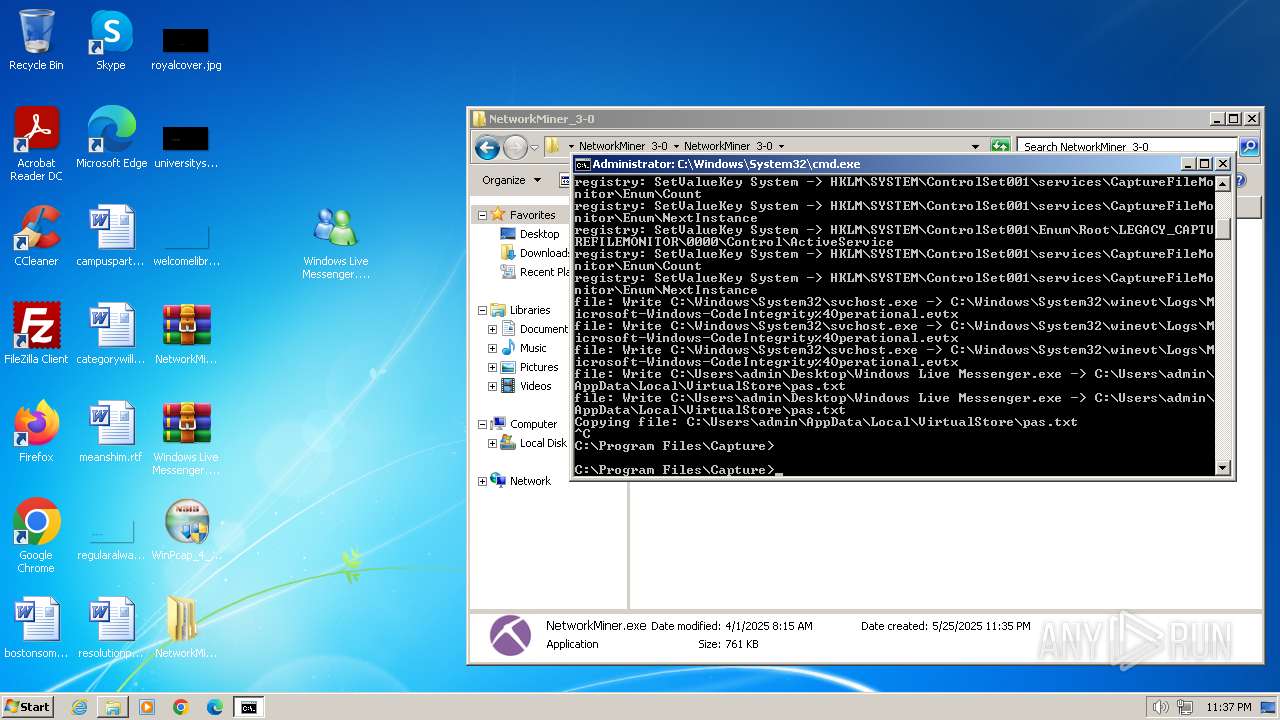This screenshot has height=720, width=1280.
Task: Open Edge from the taskbar
Action: [215, 707]
